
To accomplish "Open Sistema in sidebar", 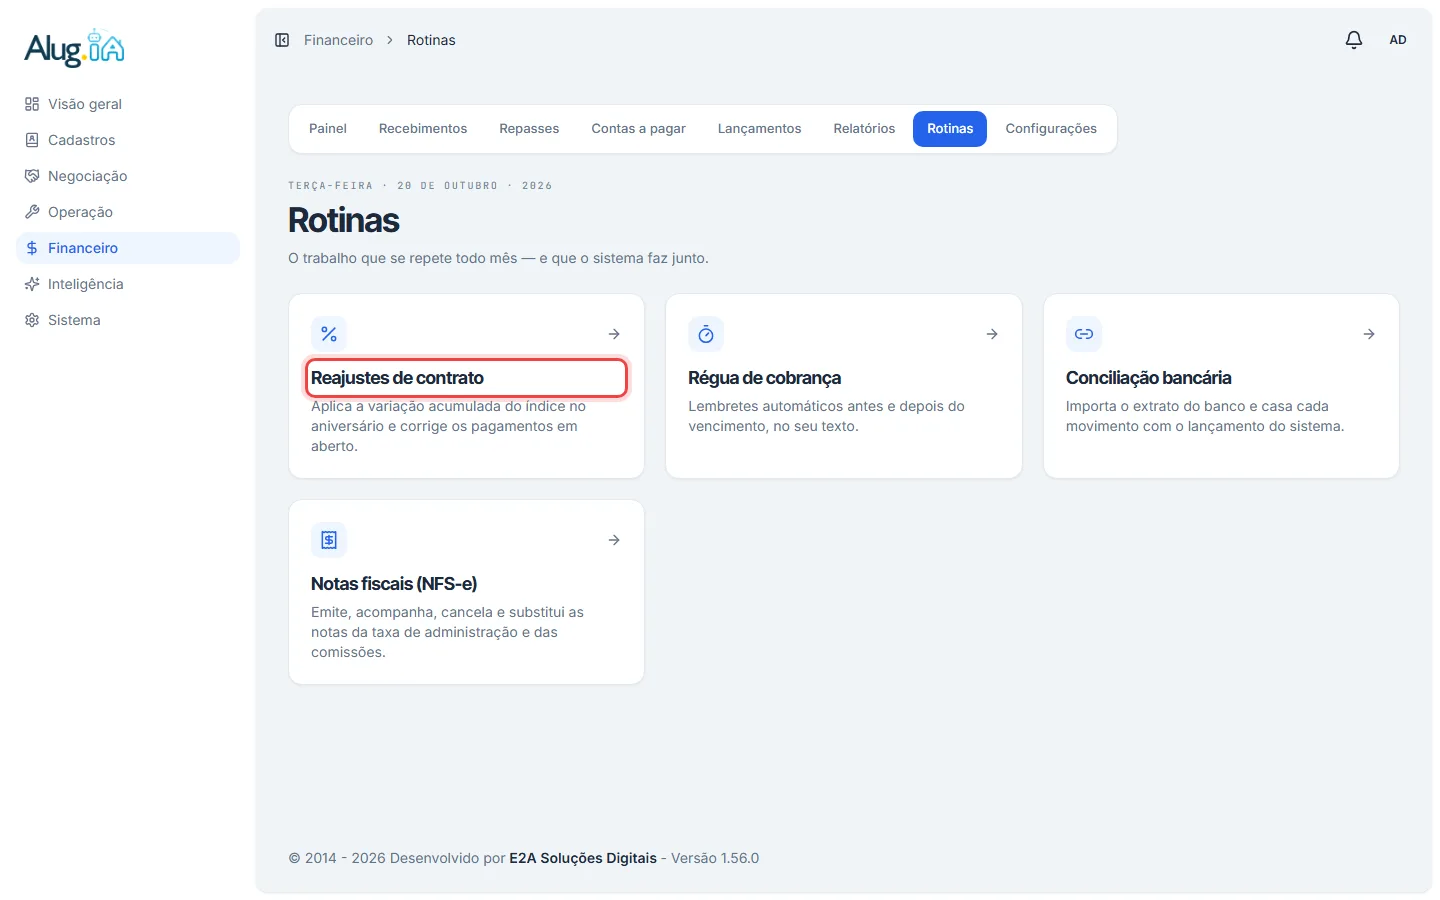I will (x=128, y=320).
